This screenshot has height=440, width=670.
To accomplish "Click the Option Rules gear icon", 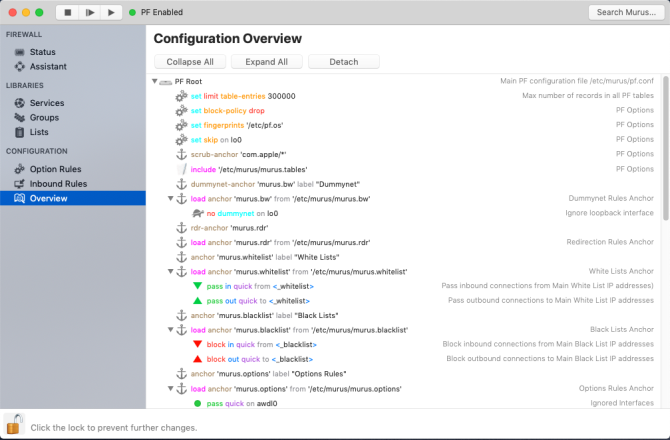I will pyautogui.click(x=19, y=169).
